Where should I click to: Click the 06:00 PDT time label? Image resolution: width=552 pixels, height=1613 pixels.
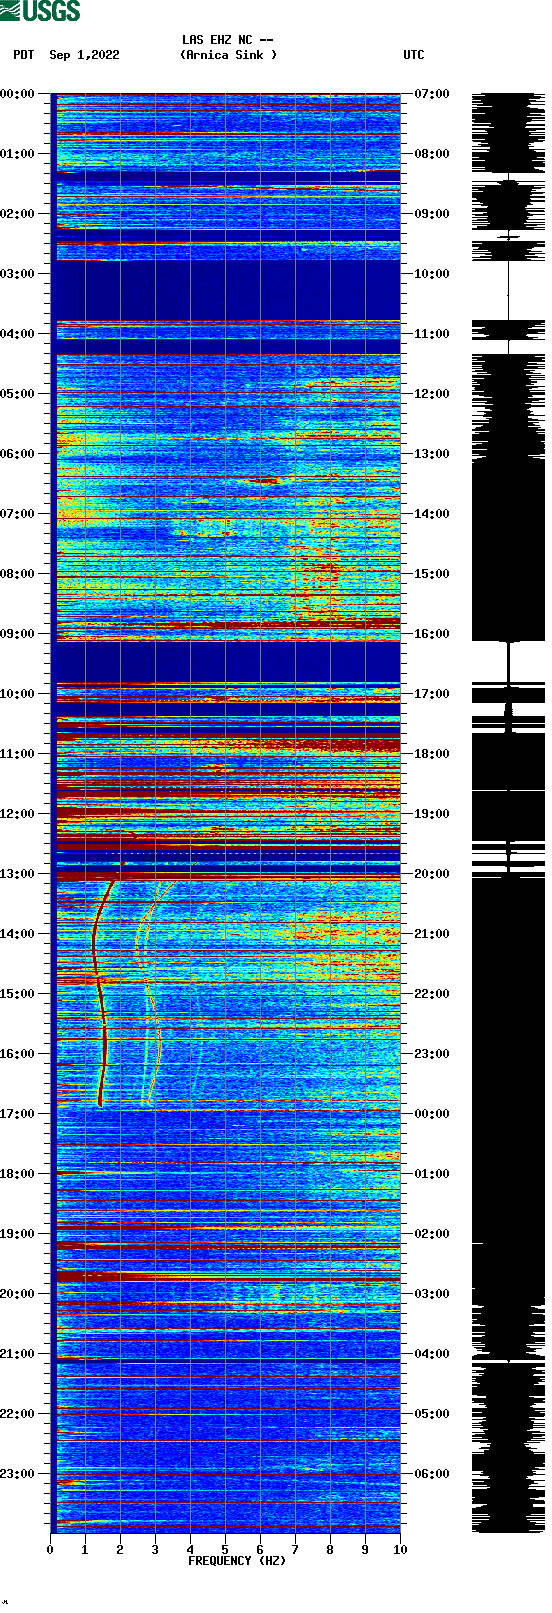18,454
